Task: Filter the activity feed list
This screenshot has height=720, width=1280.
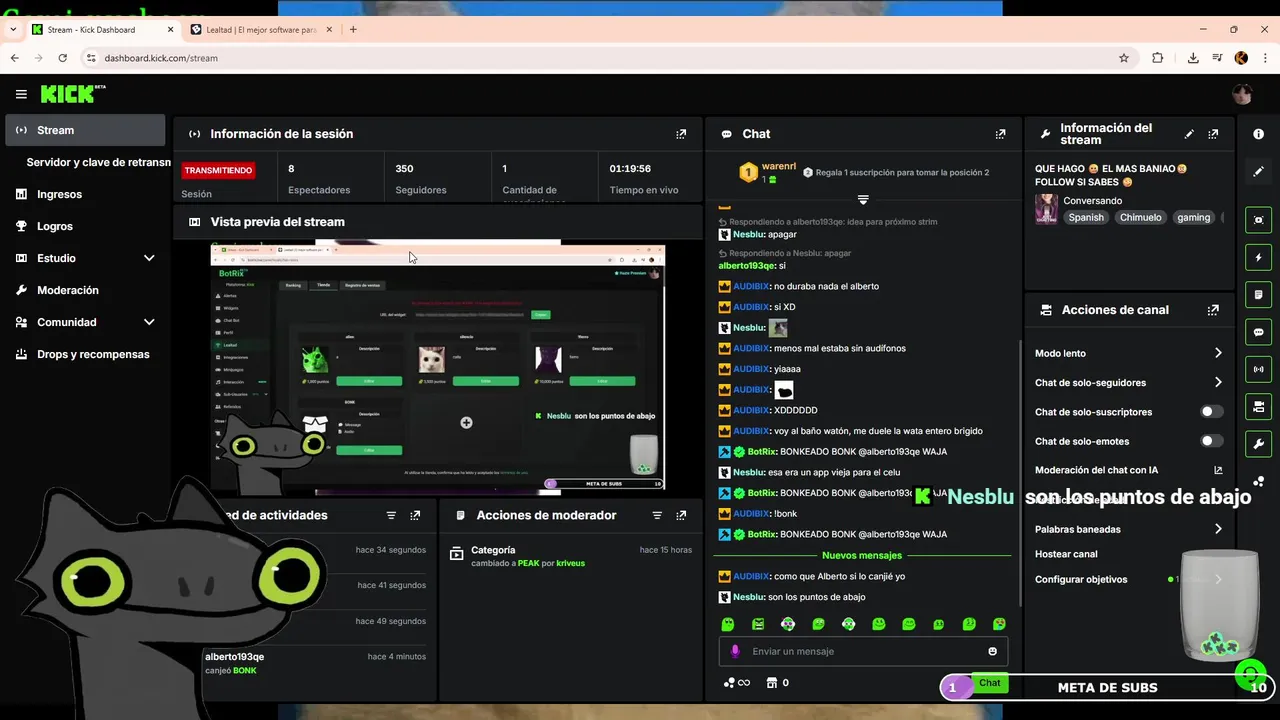Action: [391, 515]
